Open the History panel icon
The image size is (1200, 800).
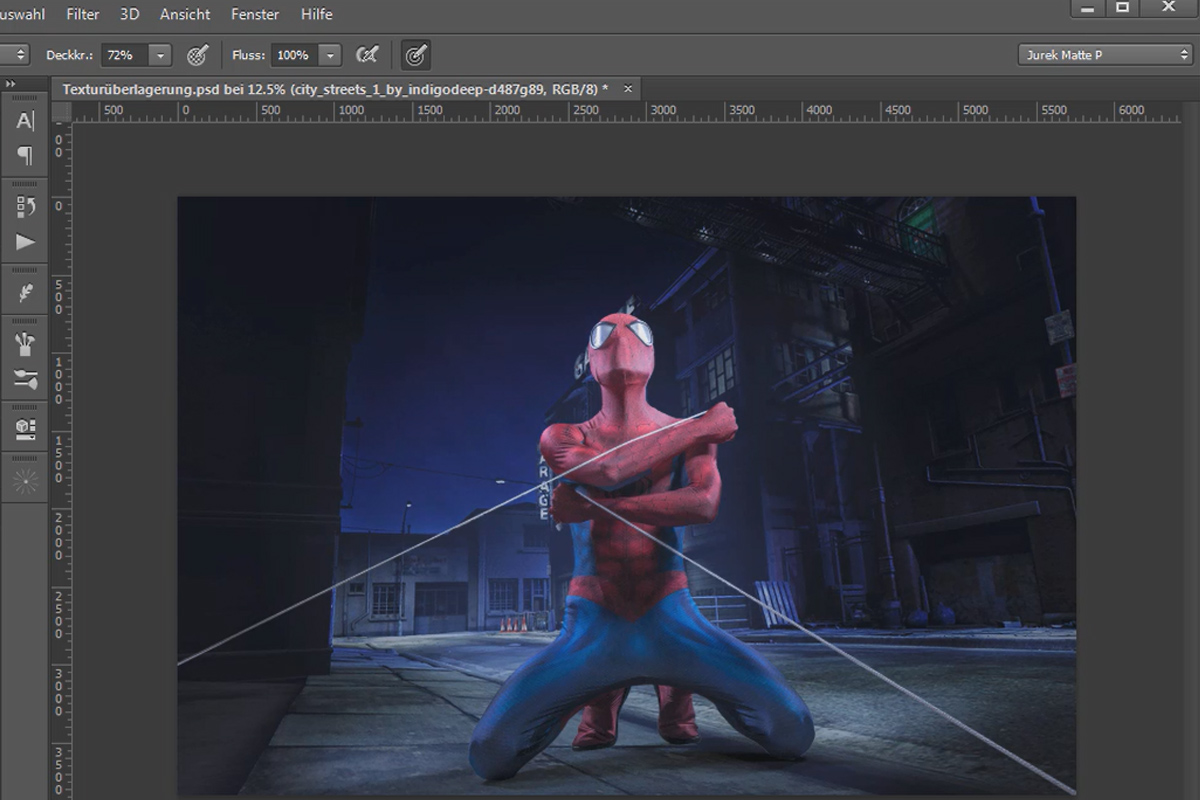25,207
